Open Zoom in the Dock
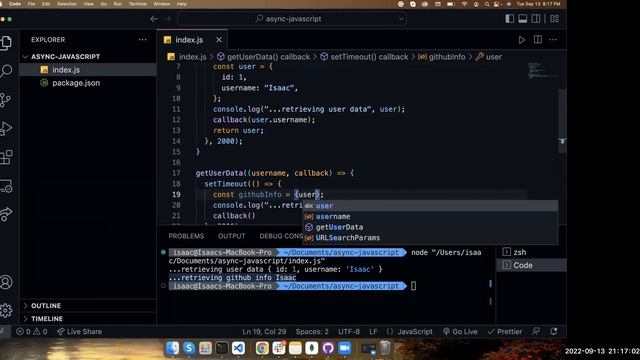This screenshot has height=360, width=640. [x=344, y=348]
